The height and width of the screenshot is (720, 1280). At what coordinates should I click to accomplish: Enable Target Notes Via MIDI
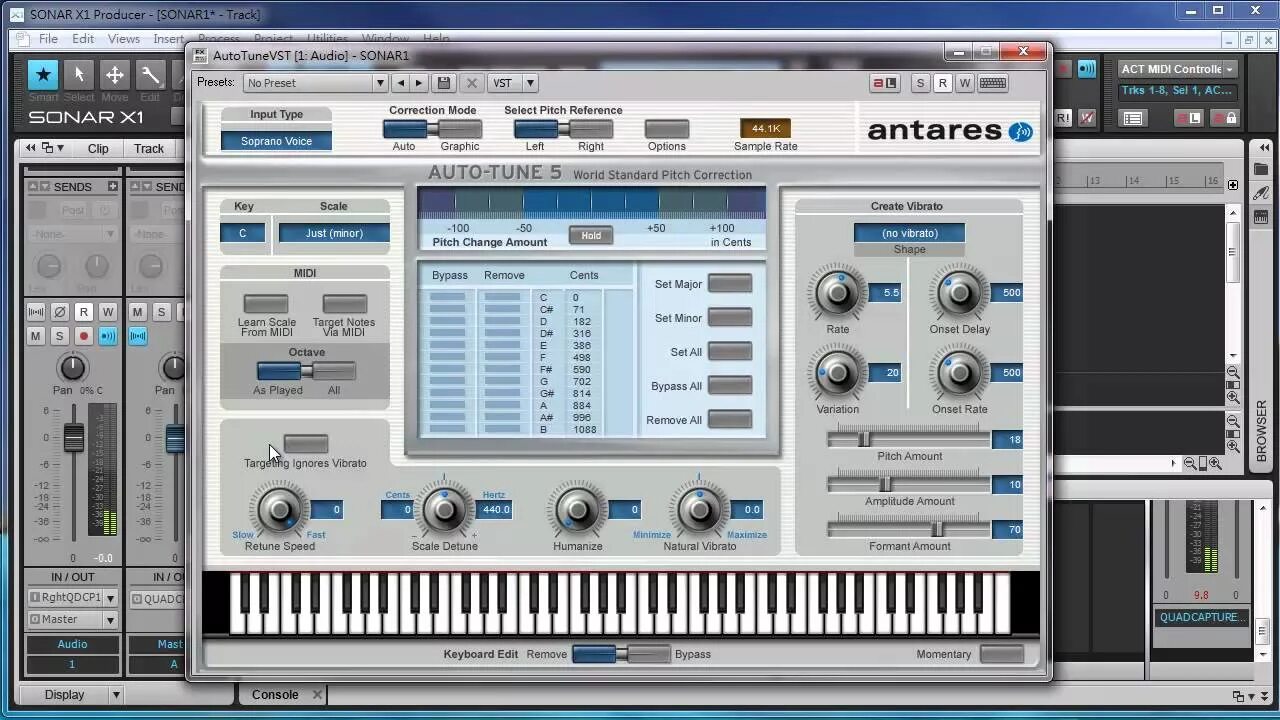coord(344,304)
